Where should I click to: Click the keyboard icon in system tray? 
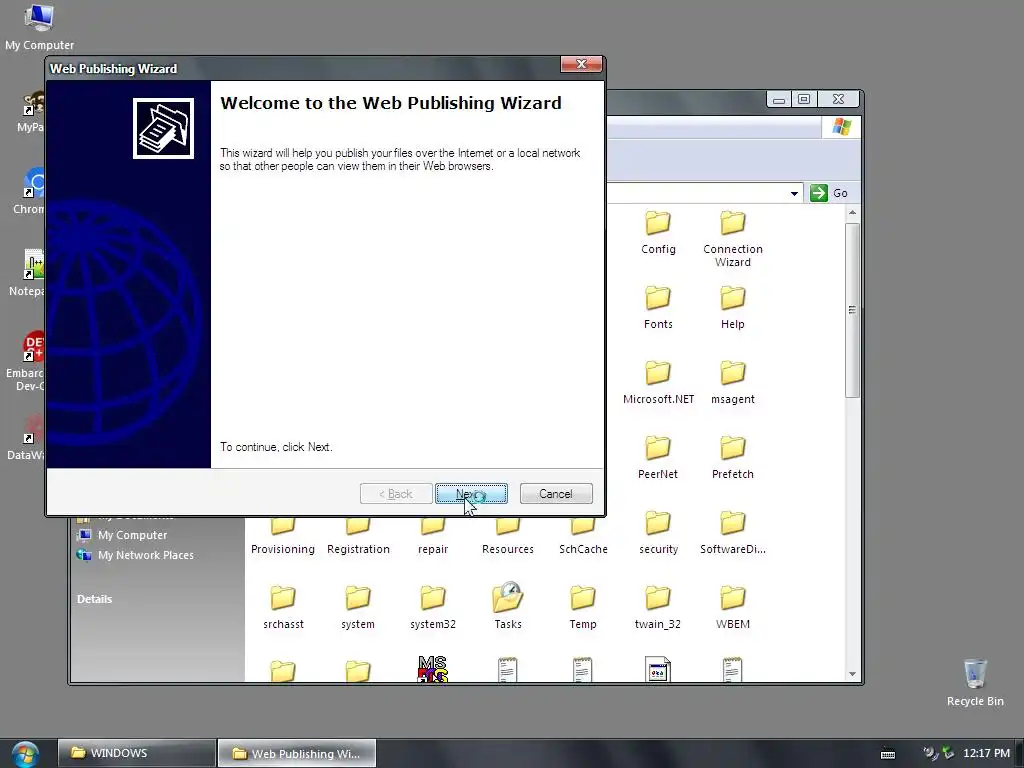888,754
